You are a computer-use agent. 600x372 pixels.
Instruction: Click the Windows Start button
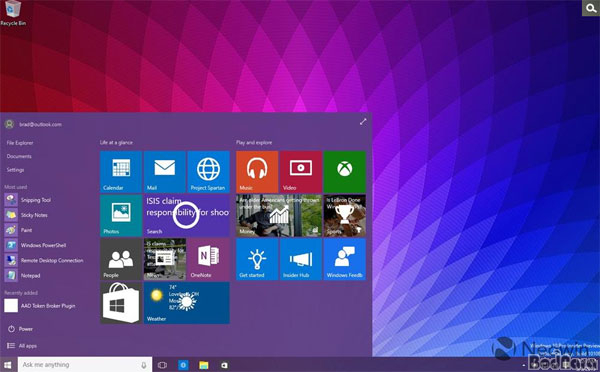point(8,365)
